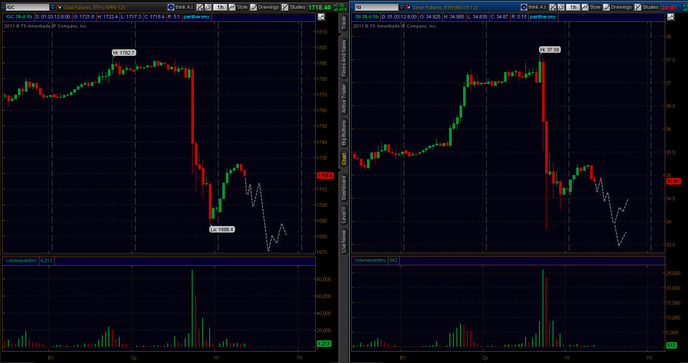Image resolution: width=688 pixels, height=363 pixels.
Task: Expand the /GC symbol dropdown arrow
Action: tap(53, 7)
